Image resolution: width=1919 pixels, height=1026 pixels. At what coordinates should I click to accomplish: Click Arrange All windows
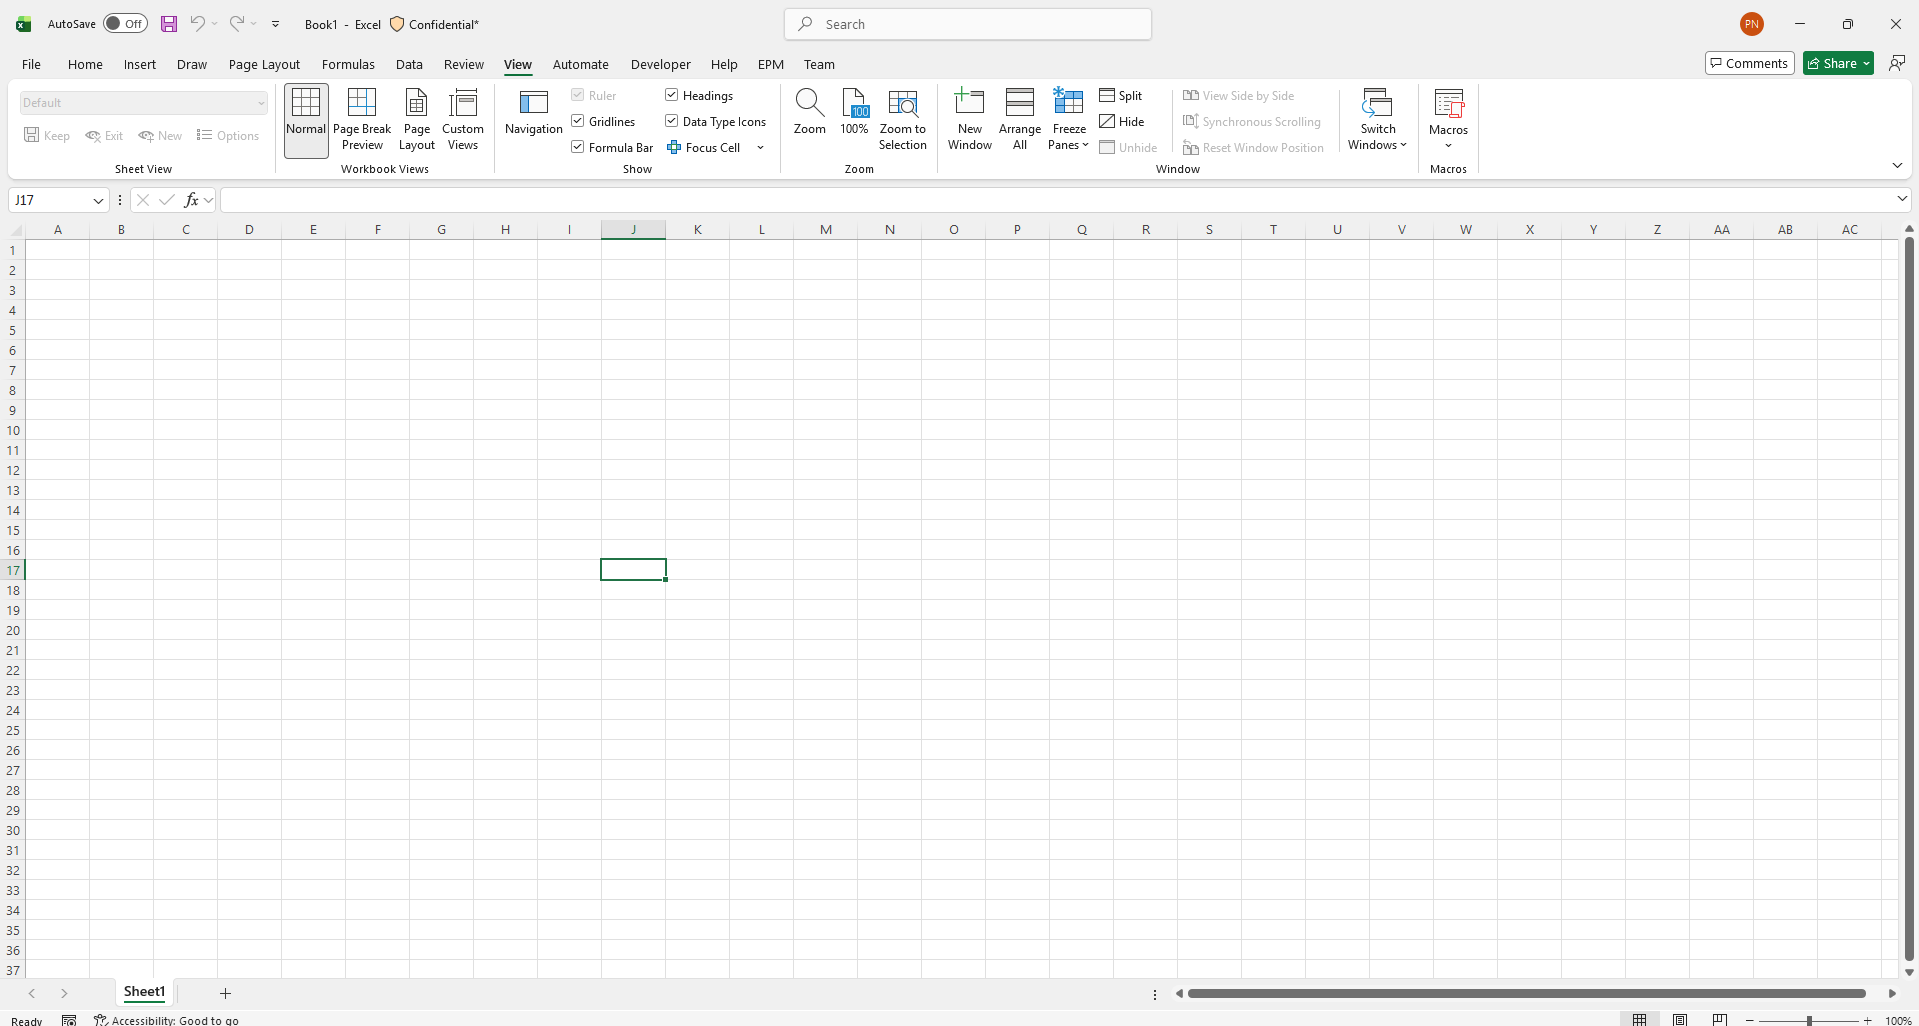[x=1020, y=120]
